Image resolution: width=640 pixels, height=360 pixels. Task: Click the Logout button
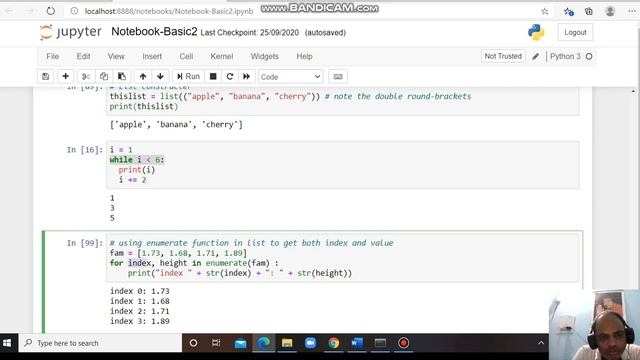pyautogui.click(x=575, y=32)
